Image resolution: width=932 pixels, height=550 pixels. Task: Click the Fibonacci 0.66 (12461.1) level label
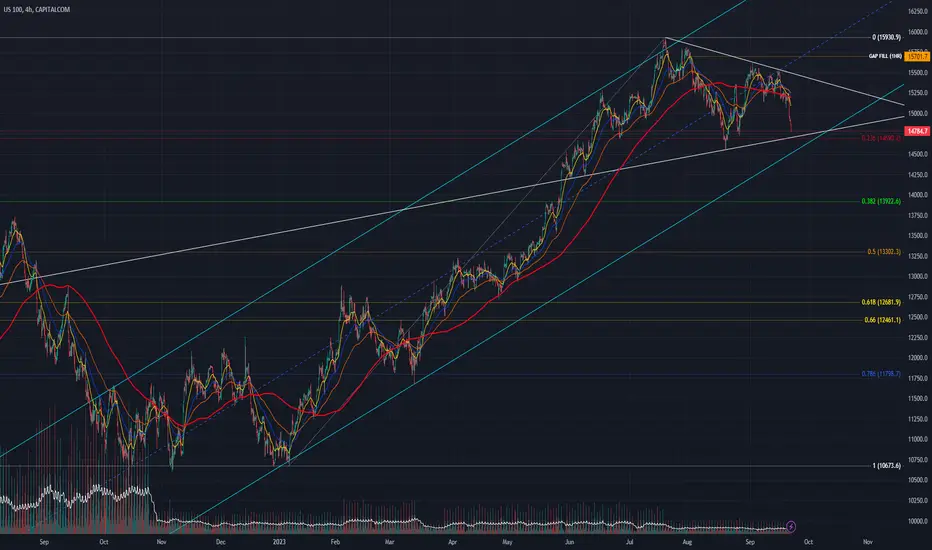pyautogui.click(x=883, y=320)
